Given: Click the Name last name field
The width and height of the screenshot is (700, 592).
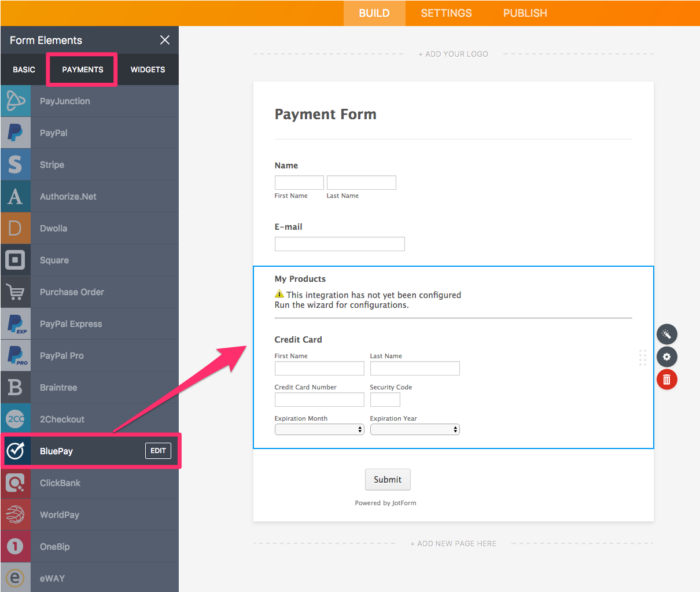Looking at the screenshot, I should [x=361, y=182].
